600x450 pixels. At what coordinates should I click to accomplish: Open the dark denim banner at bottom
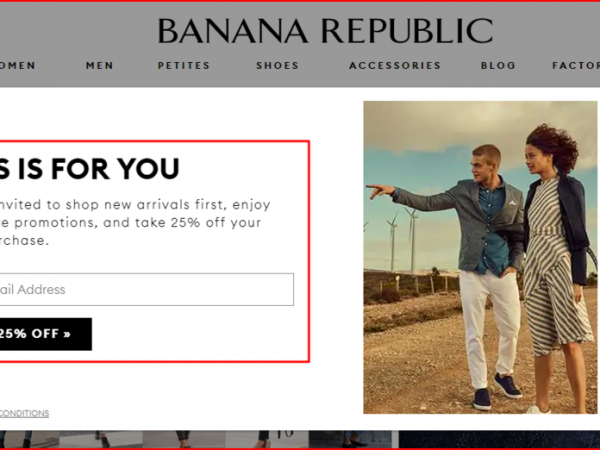point(499,439)
